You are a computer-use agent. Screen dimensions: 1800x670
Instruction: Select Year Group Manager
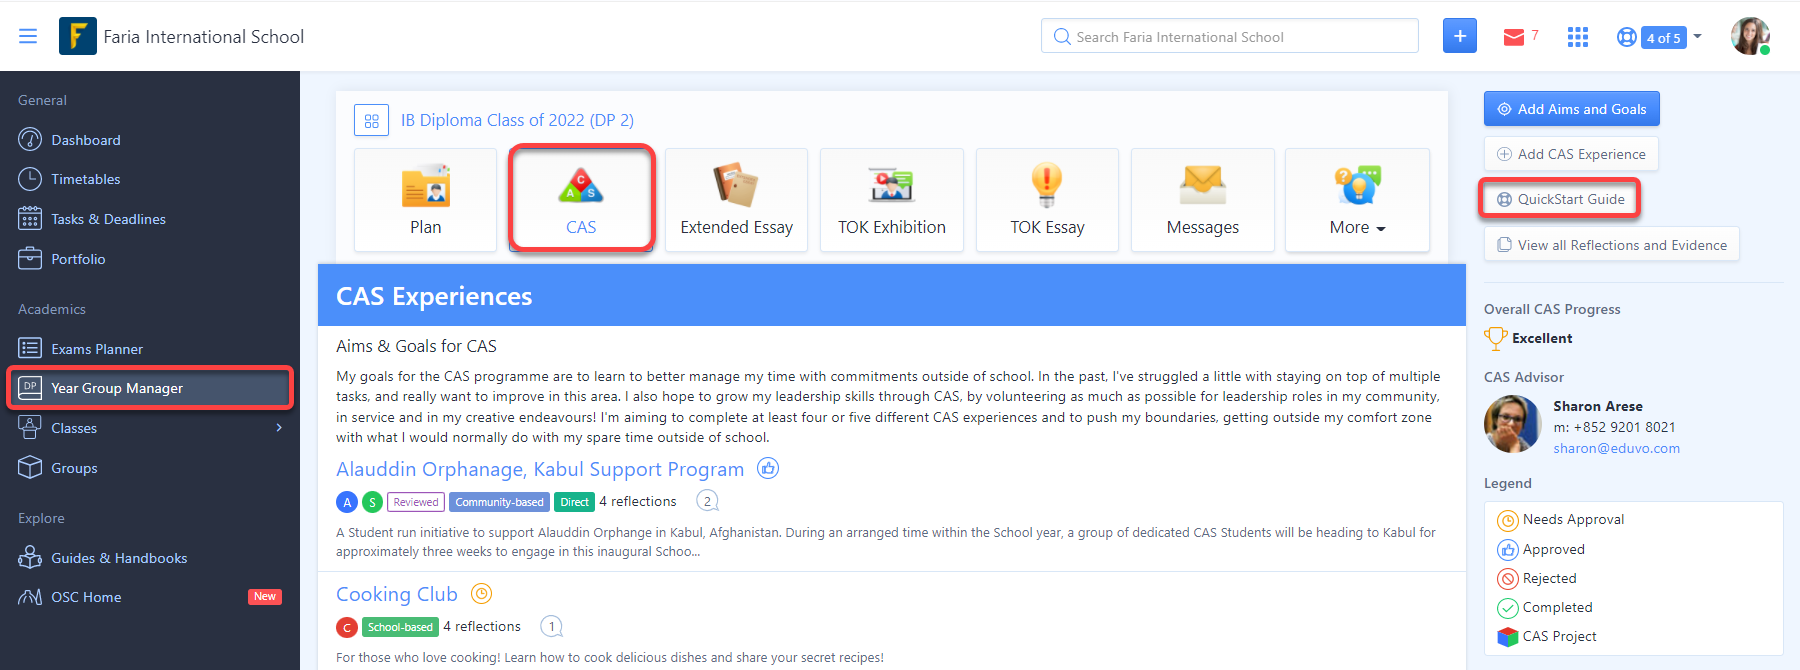(150, 388)
